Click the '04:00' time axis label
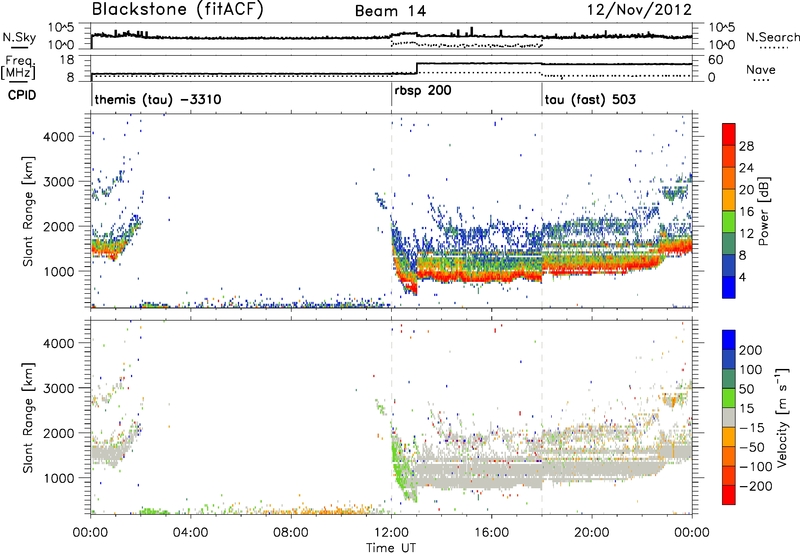The image size is (800, 554). tap(191, 533)
